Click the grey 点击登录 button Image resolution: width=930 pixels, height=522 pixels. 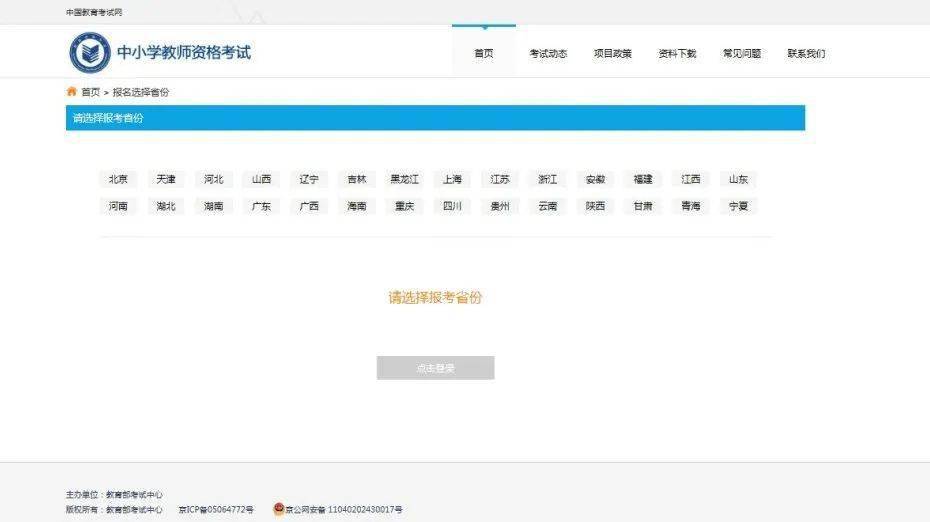(435, 368)
